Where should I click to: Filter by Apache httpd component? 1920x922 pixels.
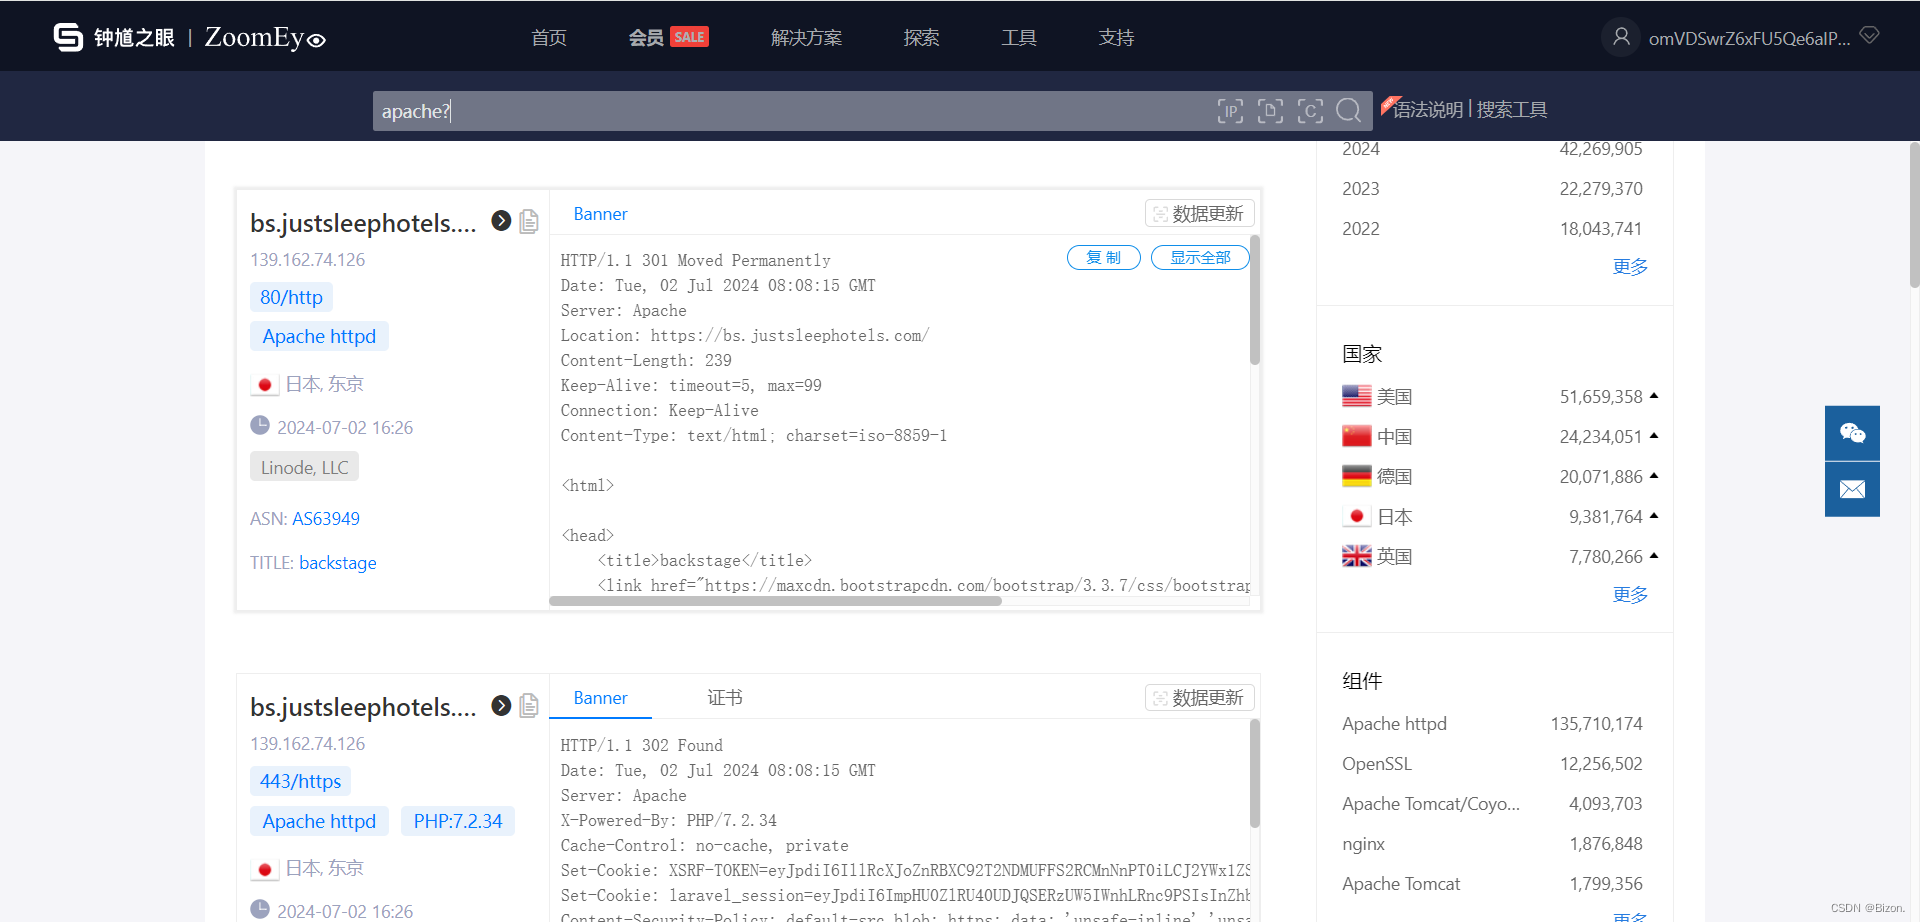coord(1394,724)
